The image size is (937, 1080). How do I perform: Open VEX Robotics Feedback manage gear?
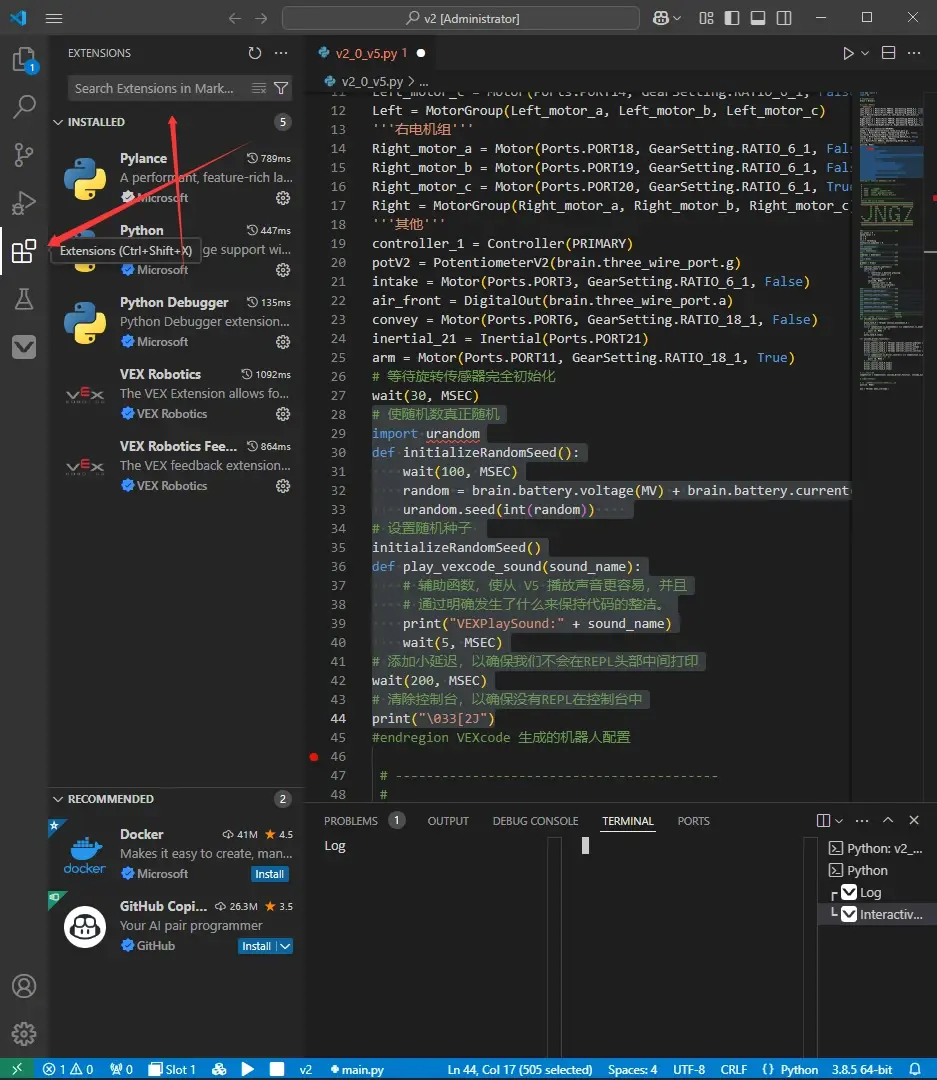tap(283, 486)
